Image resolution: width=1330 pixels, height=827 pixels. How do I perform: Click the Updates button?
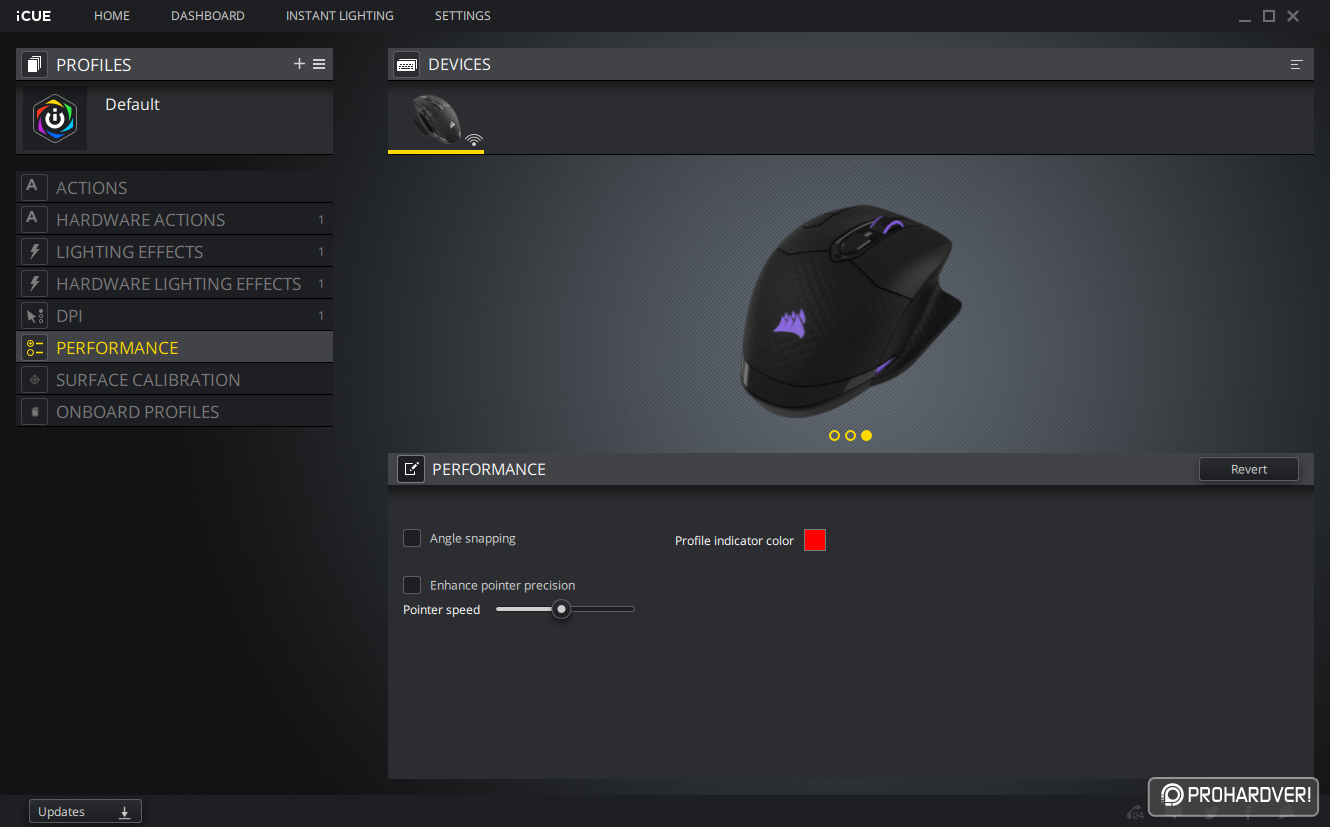click(x=85, y=812)
